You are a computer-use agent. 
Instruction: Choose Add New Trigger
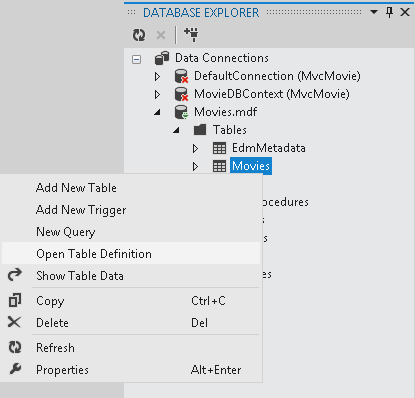[x=131, y=210]
